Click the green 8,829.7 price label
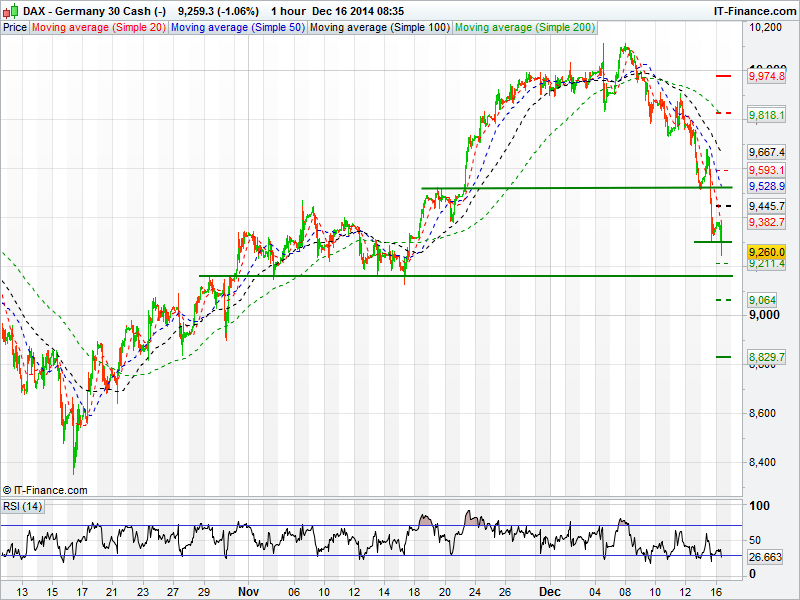Screen dimensions: 800x600 (767, 357)
